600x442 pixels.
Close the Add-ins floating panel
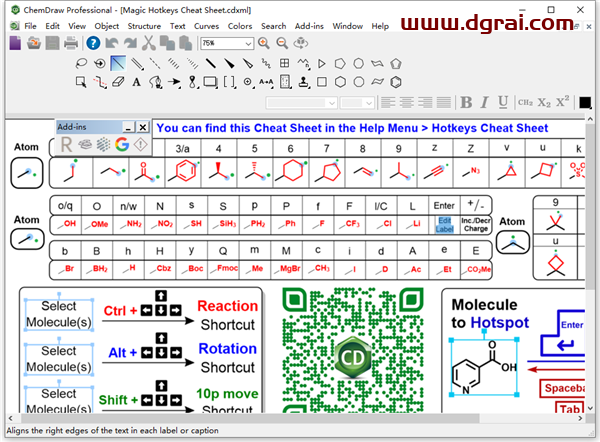142,127
